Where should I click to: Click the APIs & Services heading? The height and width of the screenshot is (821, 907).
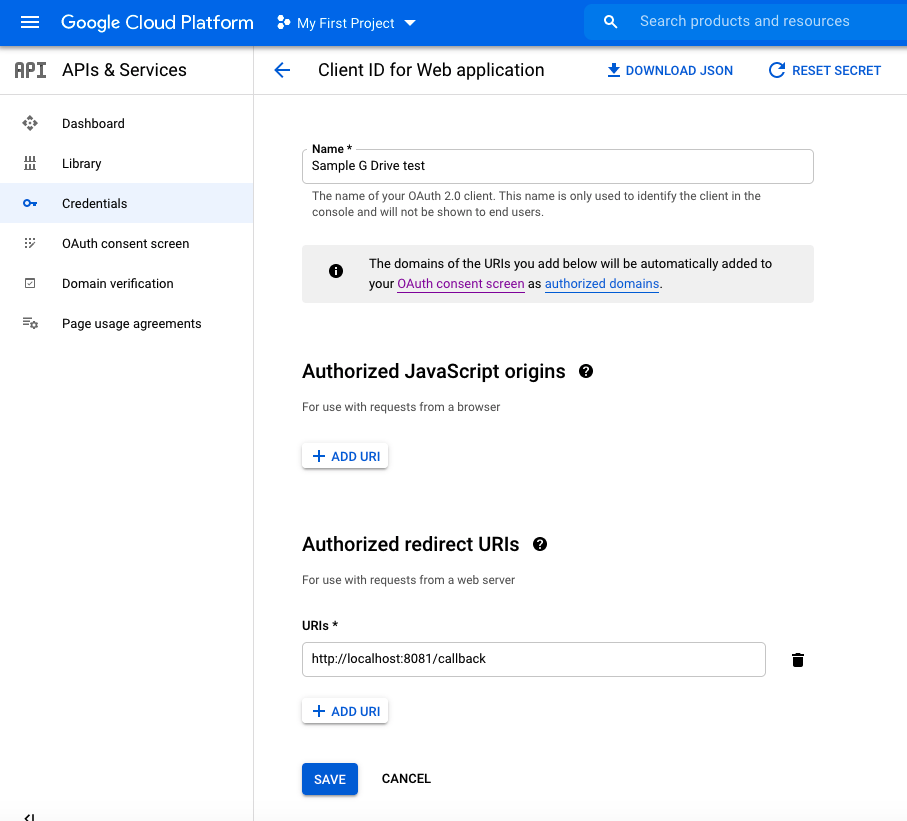[x=124, y=70]
